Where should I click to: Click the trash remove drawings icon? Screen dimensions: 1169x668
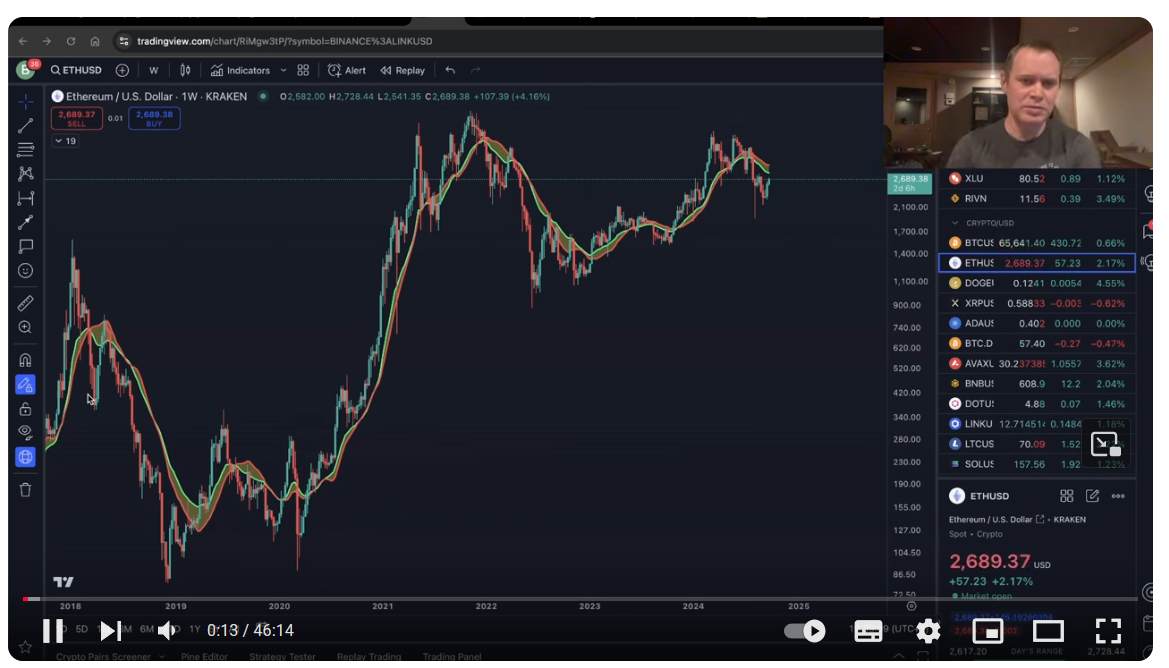pos(26,489)
